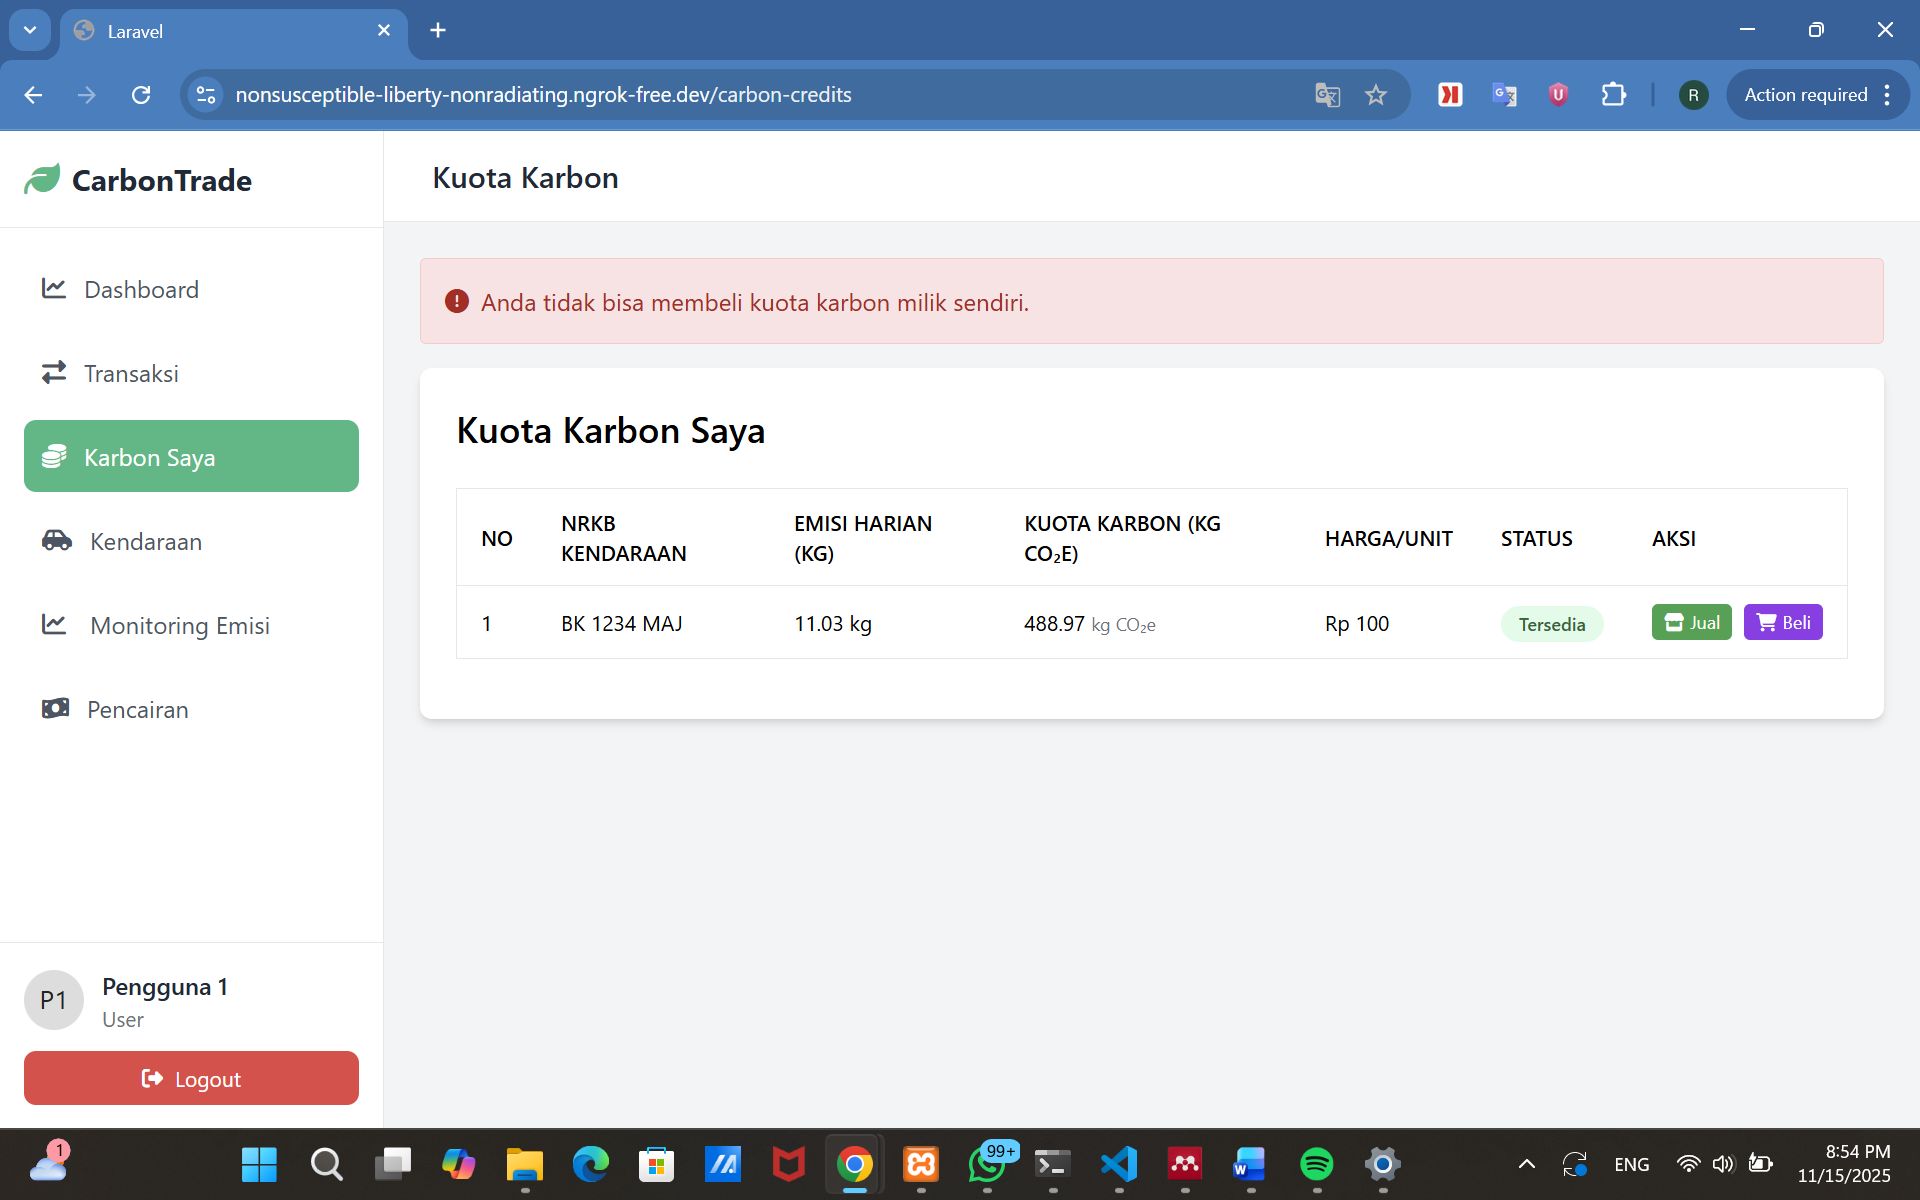Viewport: 1920px width, 1200px height.
Task: Open Windows Search from taskbar
Action: [x=325, y=1164]
